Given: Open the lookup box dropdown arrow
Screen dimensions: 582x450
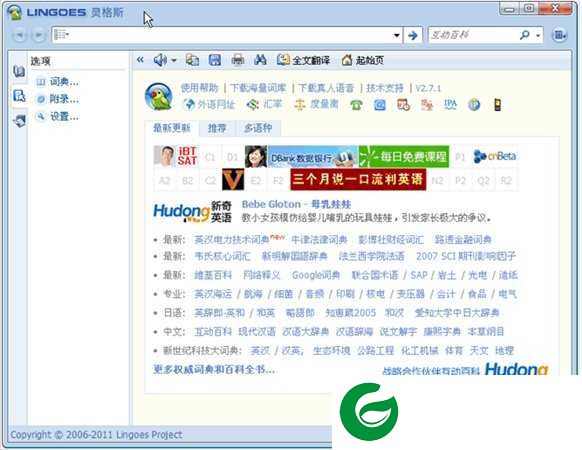Looking at the screenshot, I should (x=396, y=36).
